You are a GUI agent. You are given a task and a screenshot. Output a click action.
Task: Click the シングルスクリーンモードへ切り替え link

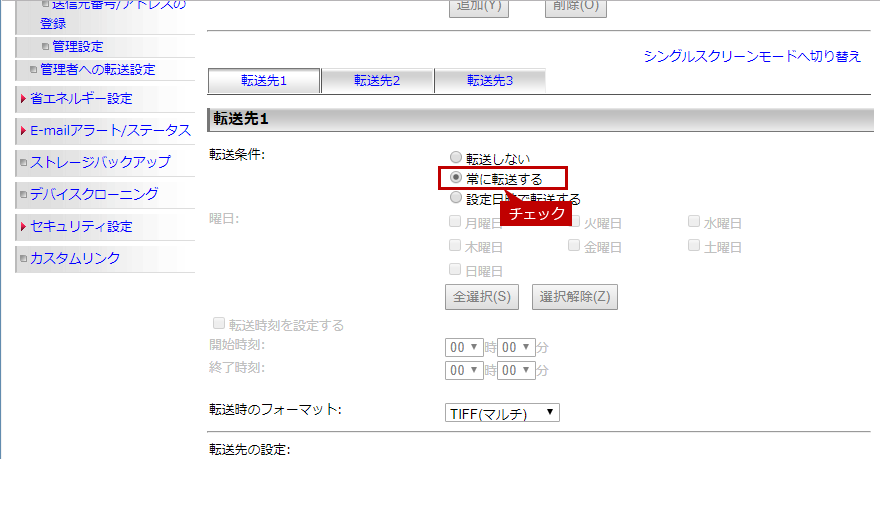[752, 56]
